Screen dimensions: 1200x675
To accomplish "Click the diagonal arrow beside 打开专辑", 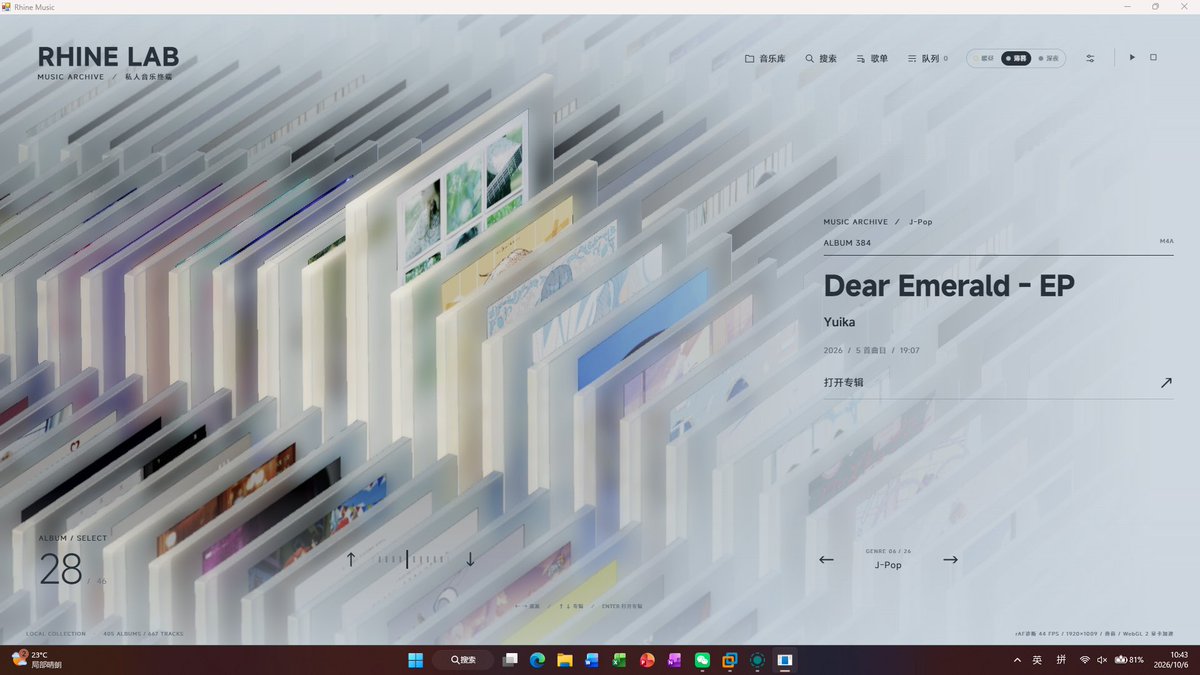I will pyautogui.click(x=1166, y=383).
